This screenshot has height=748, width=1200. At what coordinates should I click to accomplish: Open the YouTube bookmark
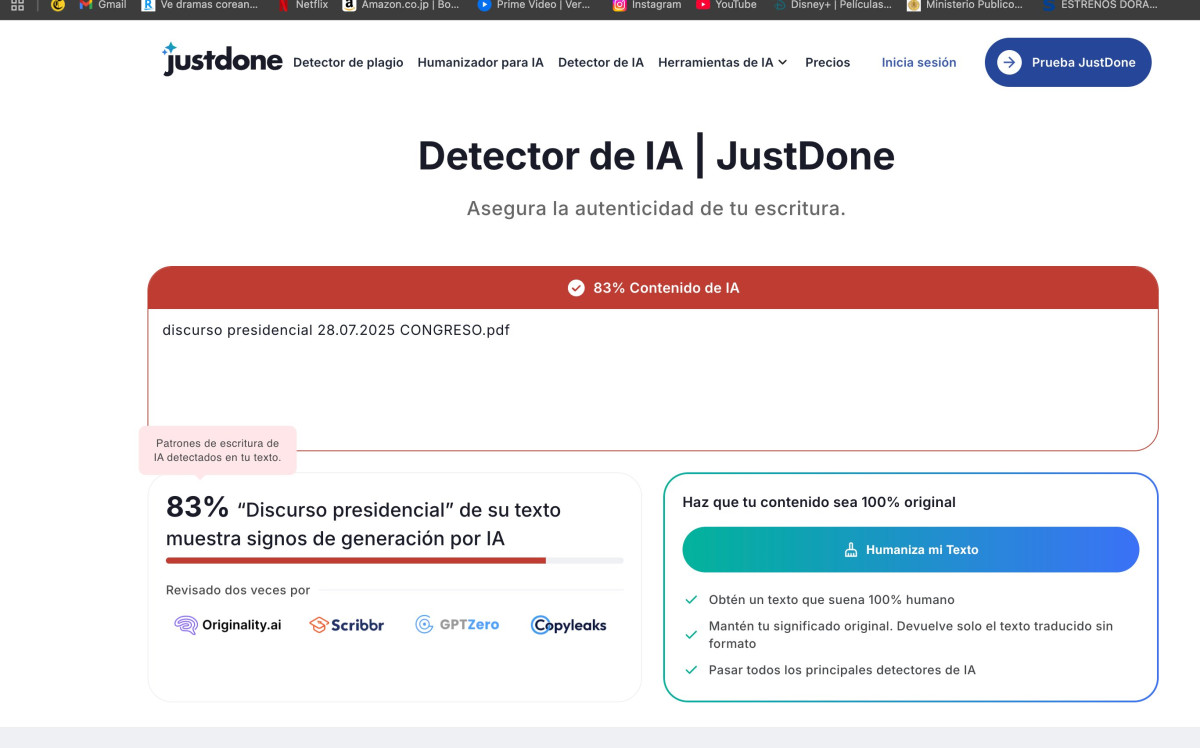(727, 5)
